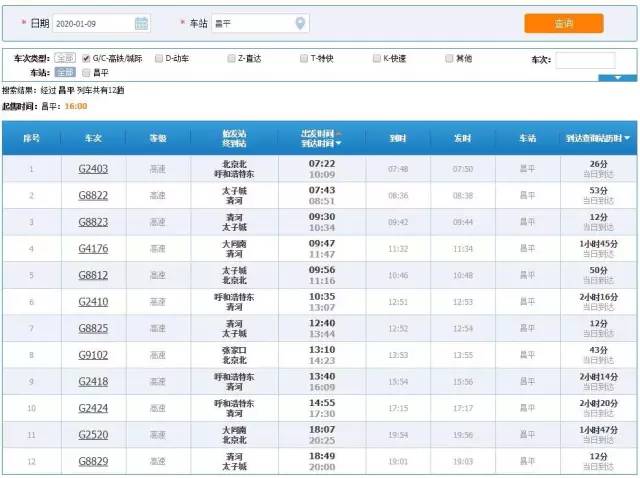This screenshot has width=640, height=478.
Task: Open train G2424 details link
Action: tap(93, 408)
